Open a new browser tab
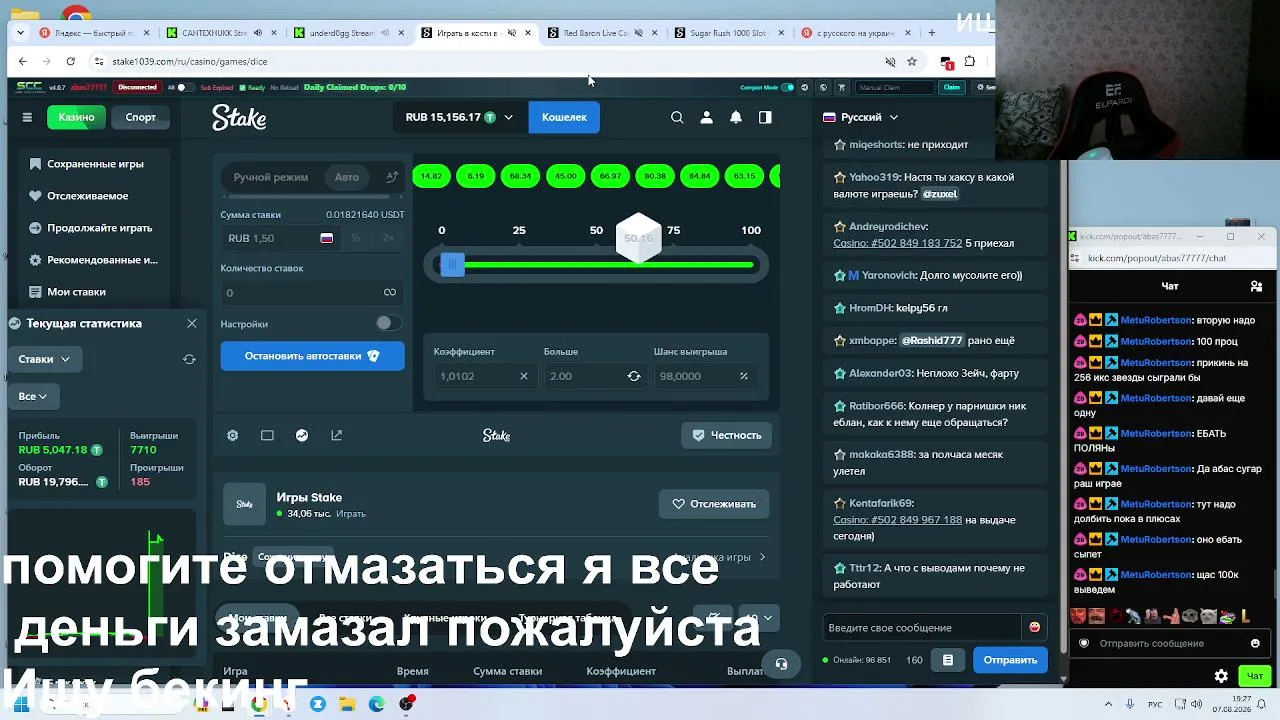The width and height of the screenshot is (1280, 720). (931, 33)
